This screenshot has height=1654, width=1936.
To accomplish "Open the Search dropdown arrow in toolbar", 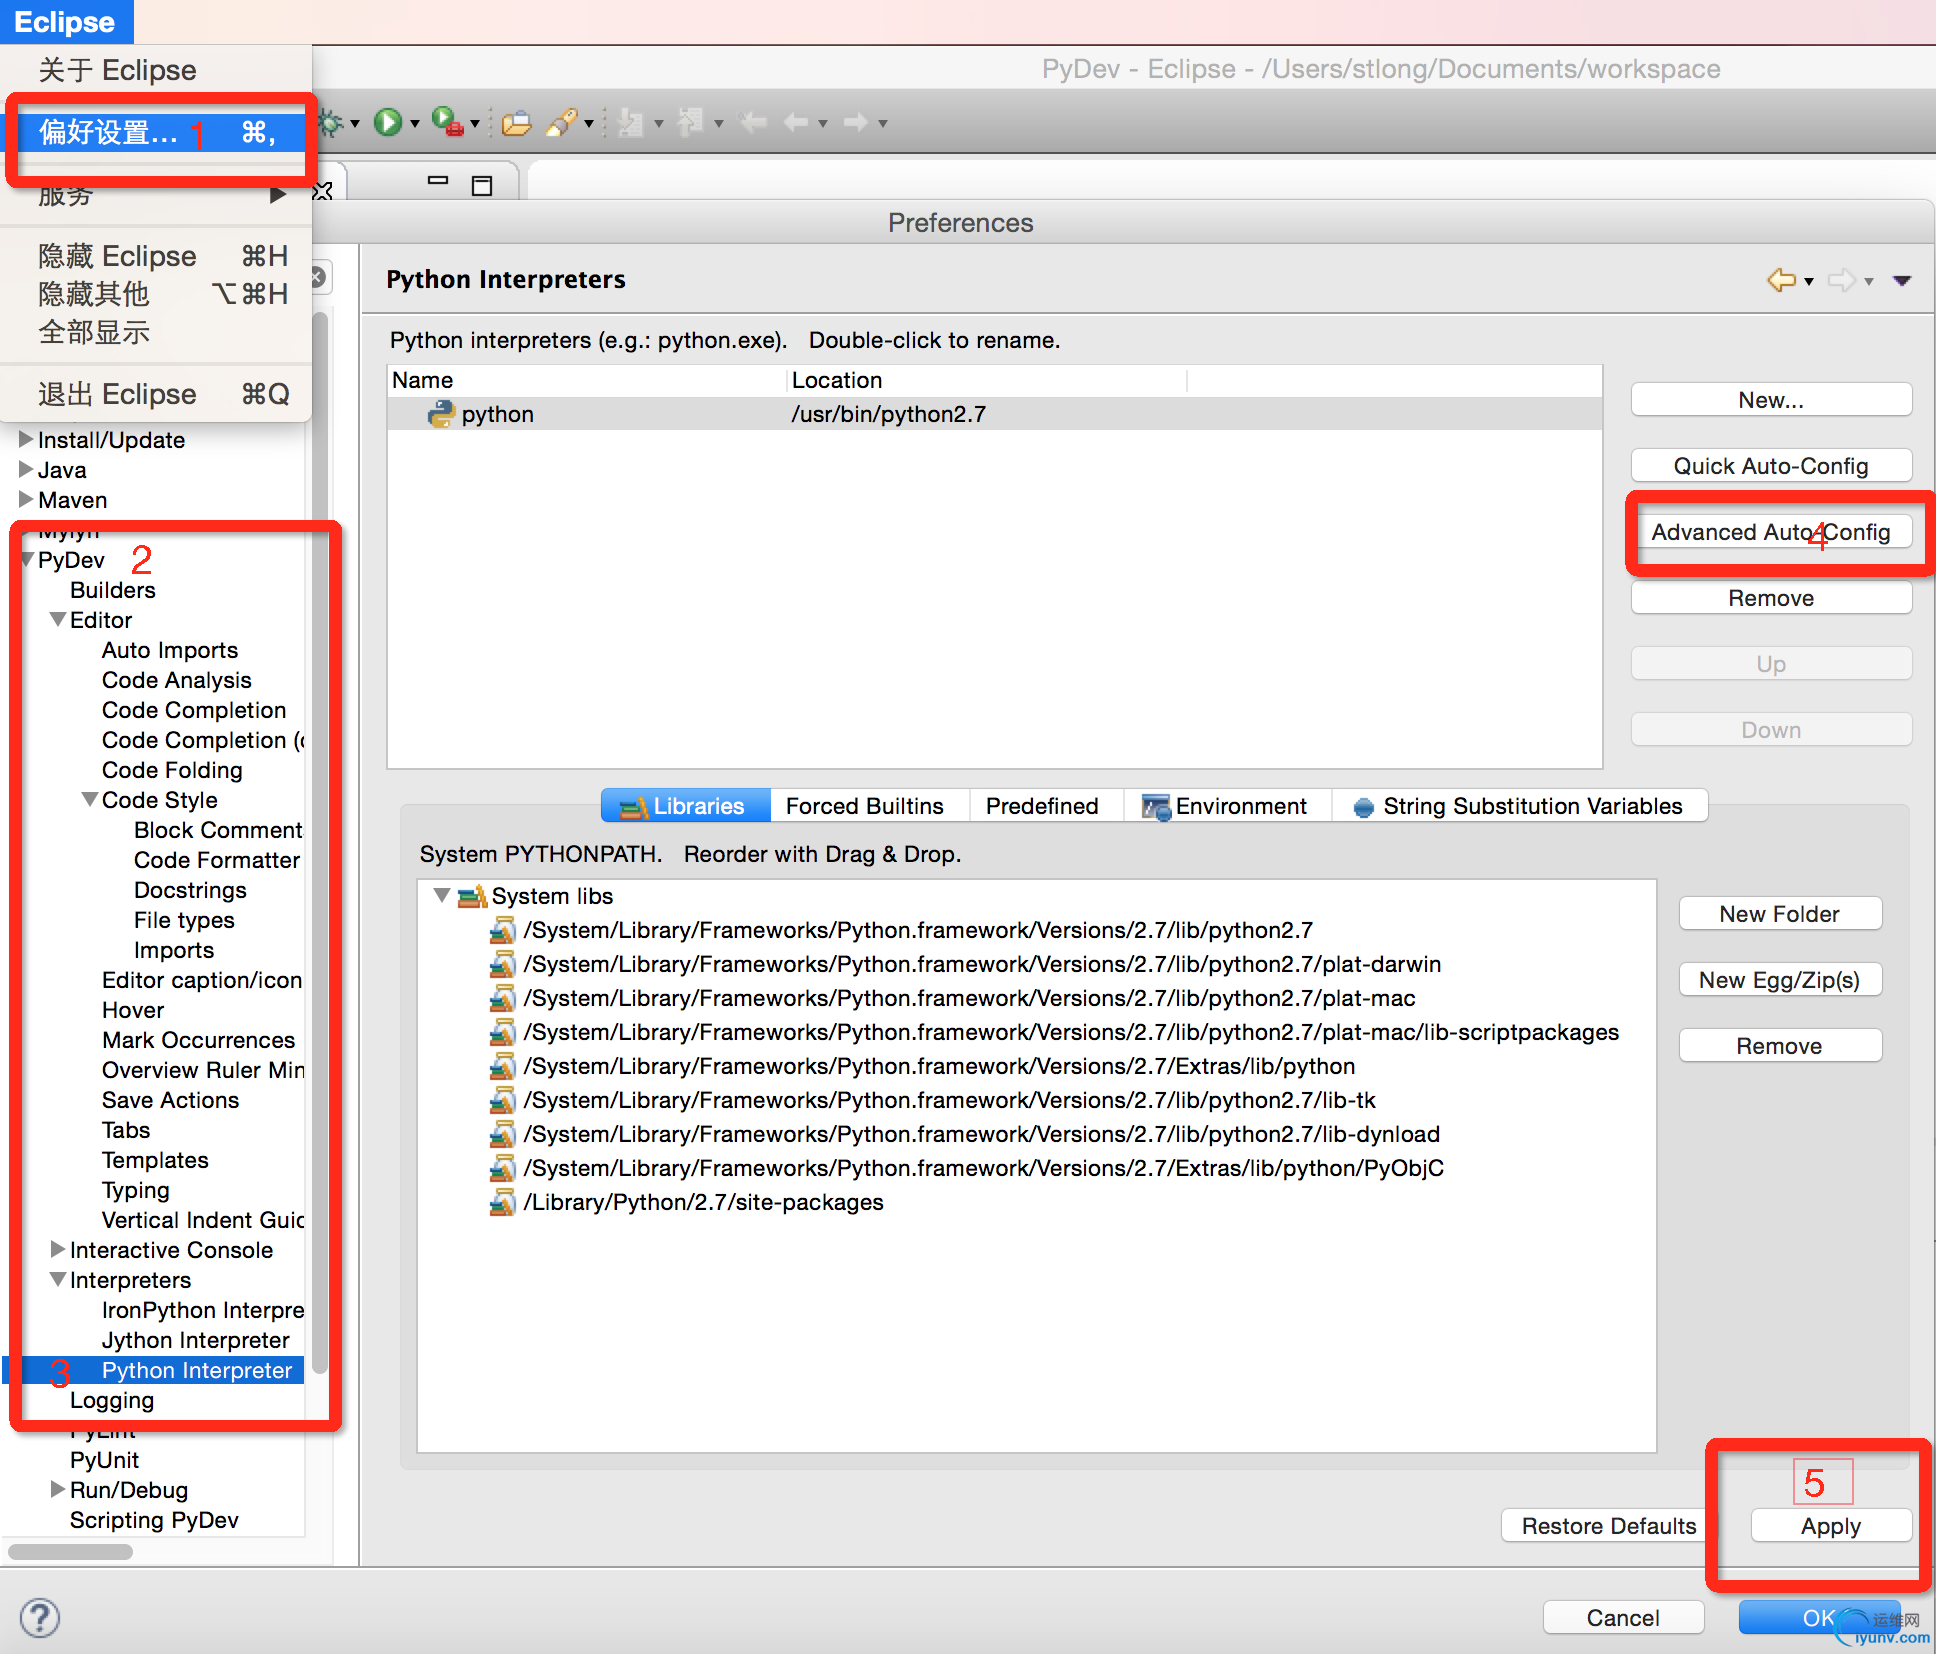I will tap(589, 124).
